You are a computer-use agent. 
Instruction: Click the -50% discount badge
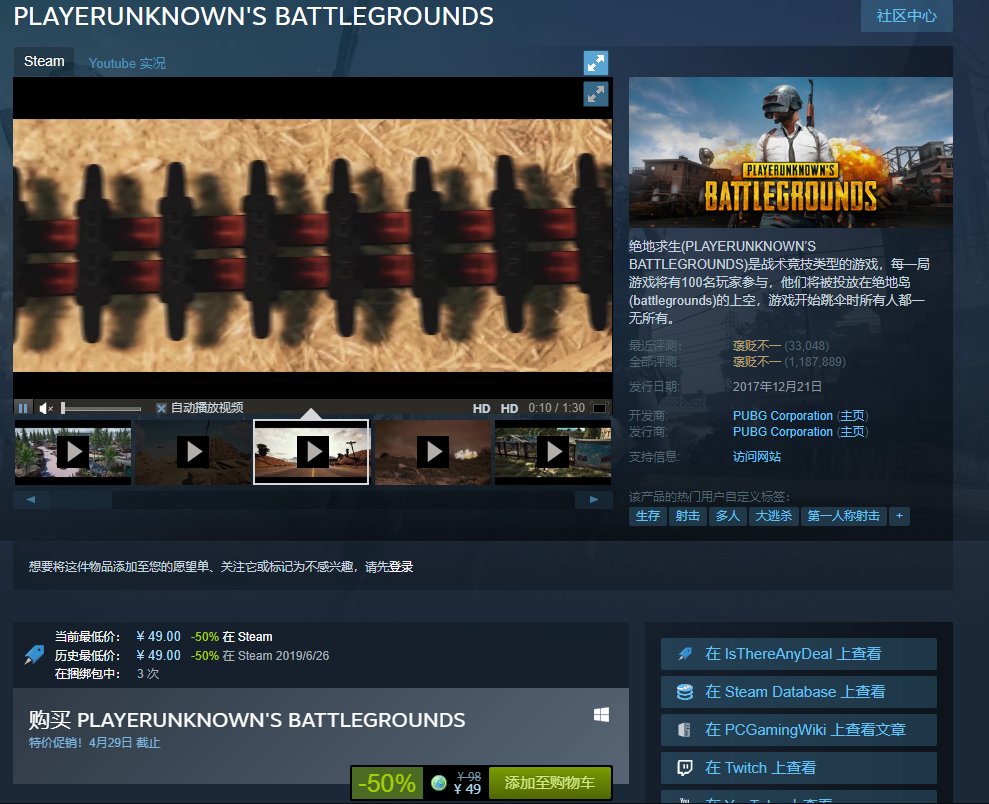point(387,783)
